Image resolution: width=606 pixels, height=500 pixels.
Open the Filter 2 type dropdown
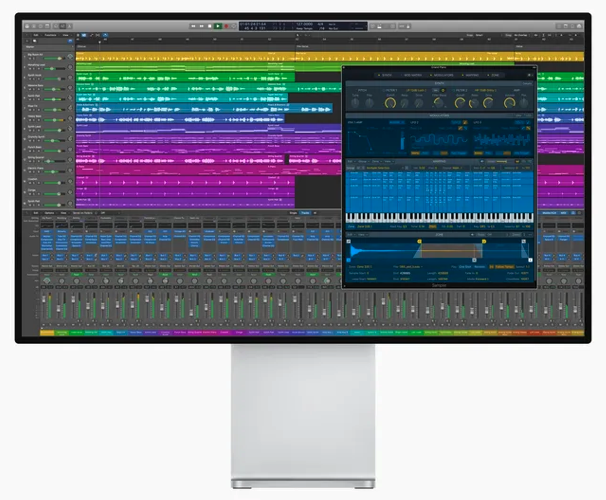click(485, 90)
